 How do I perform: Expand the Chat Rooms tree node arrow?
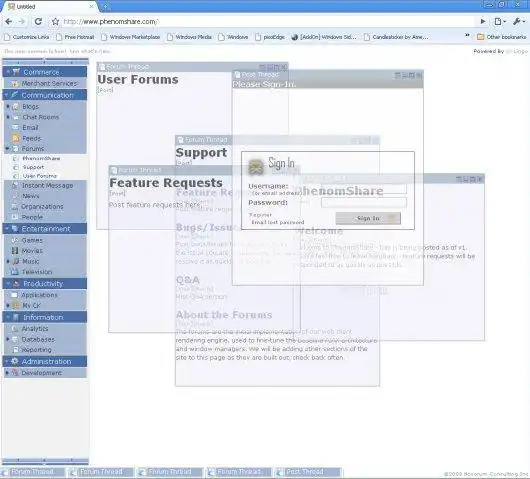(x=8, y=117)
